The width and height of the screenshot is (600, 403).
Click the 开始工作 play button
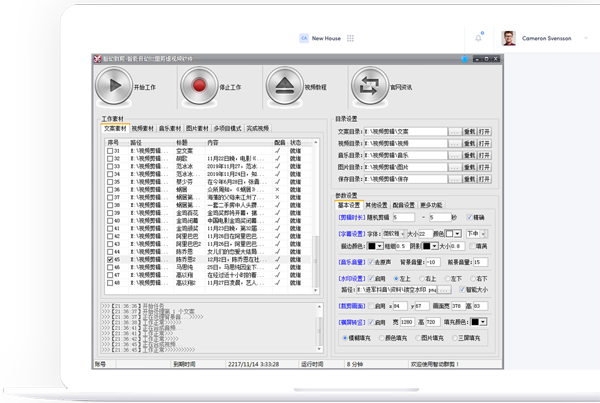pyautogui.click(x=113, y=87)
